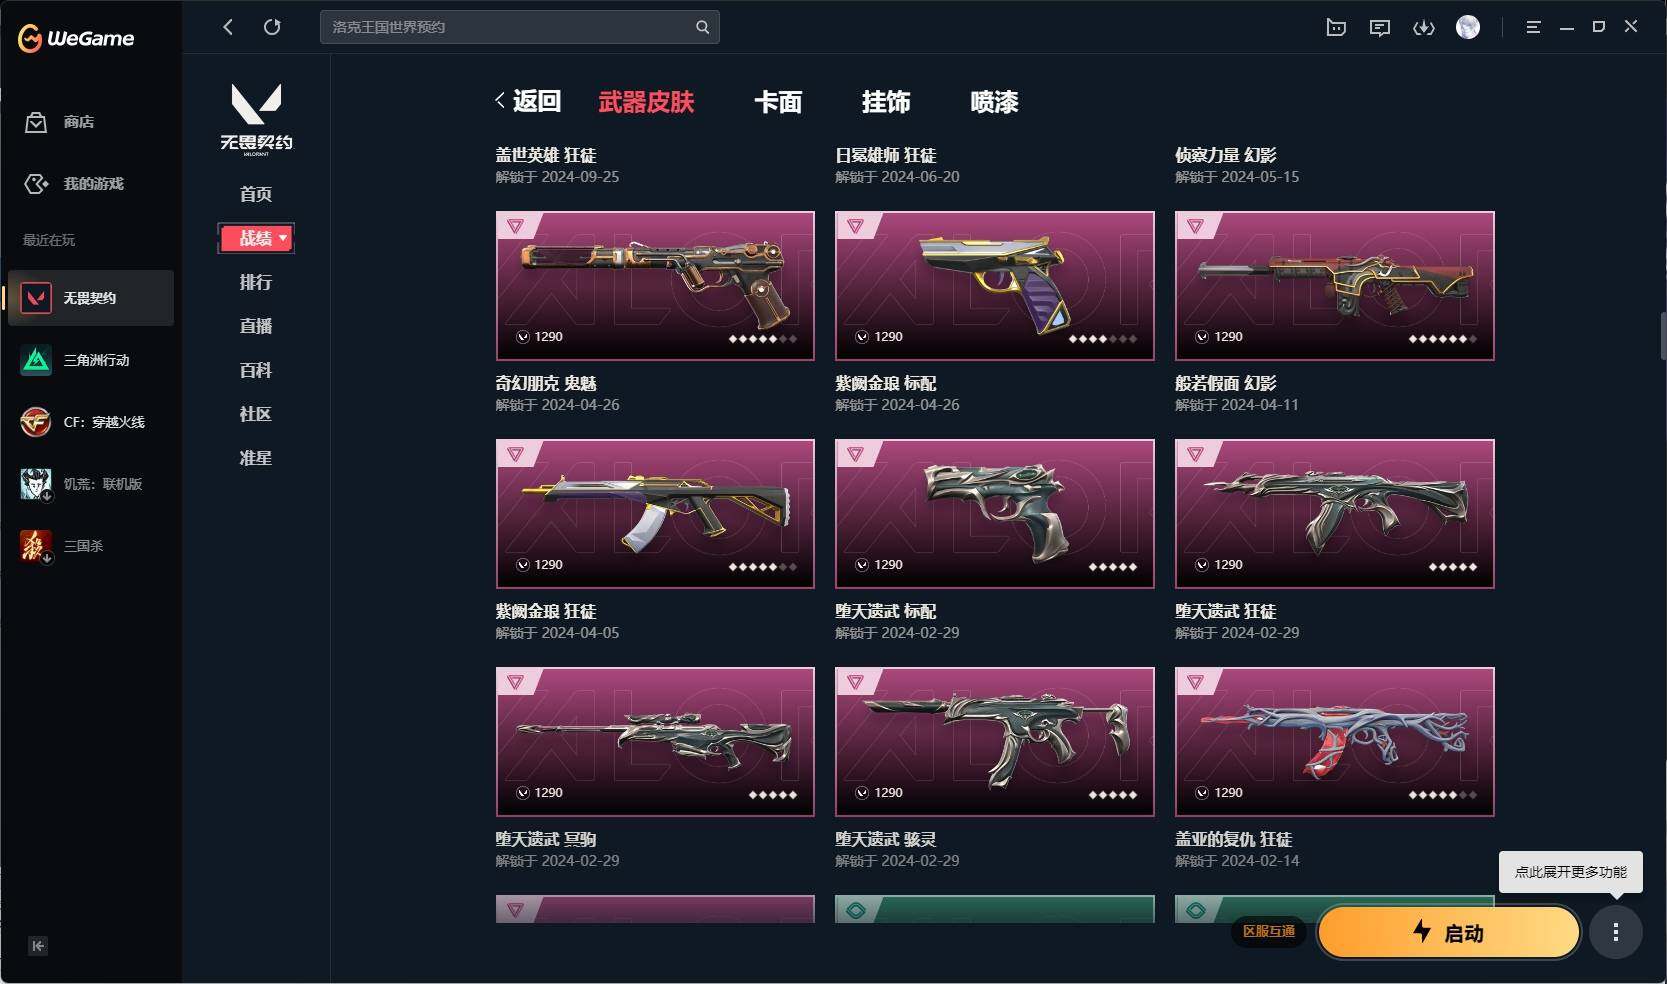
Task: Open the messages chat icon
Action: (1380, 28)
